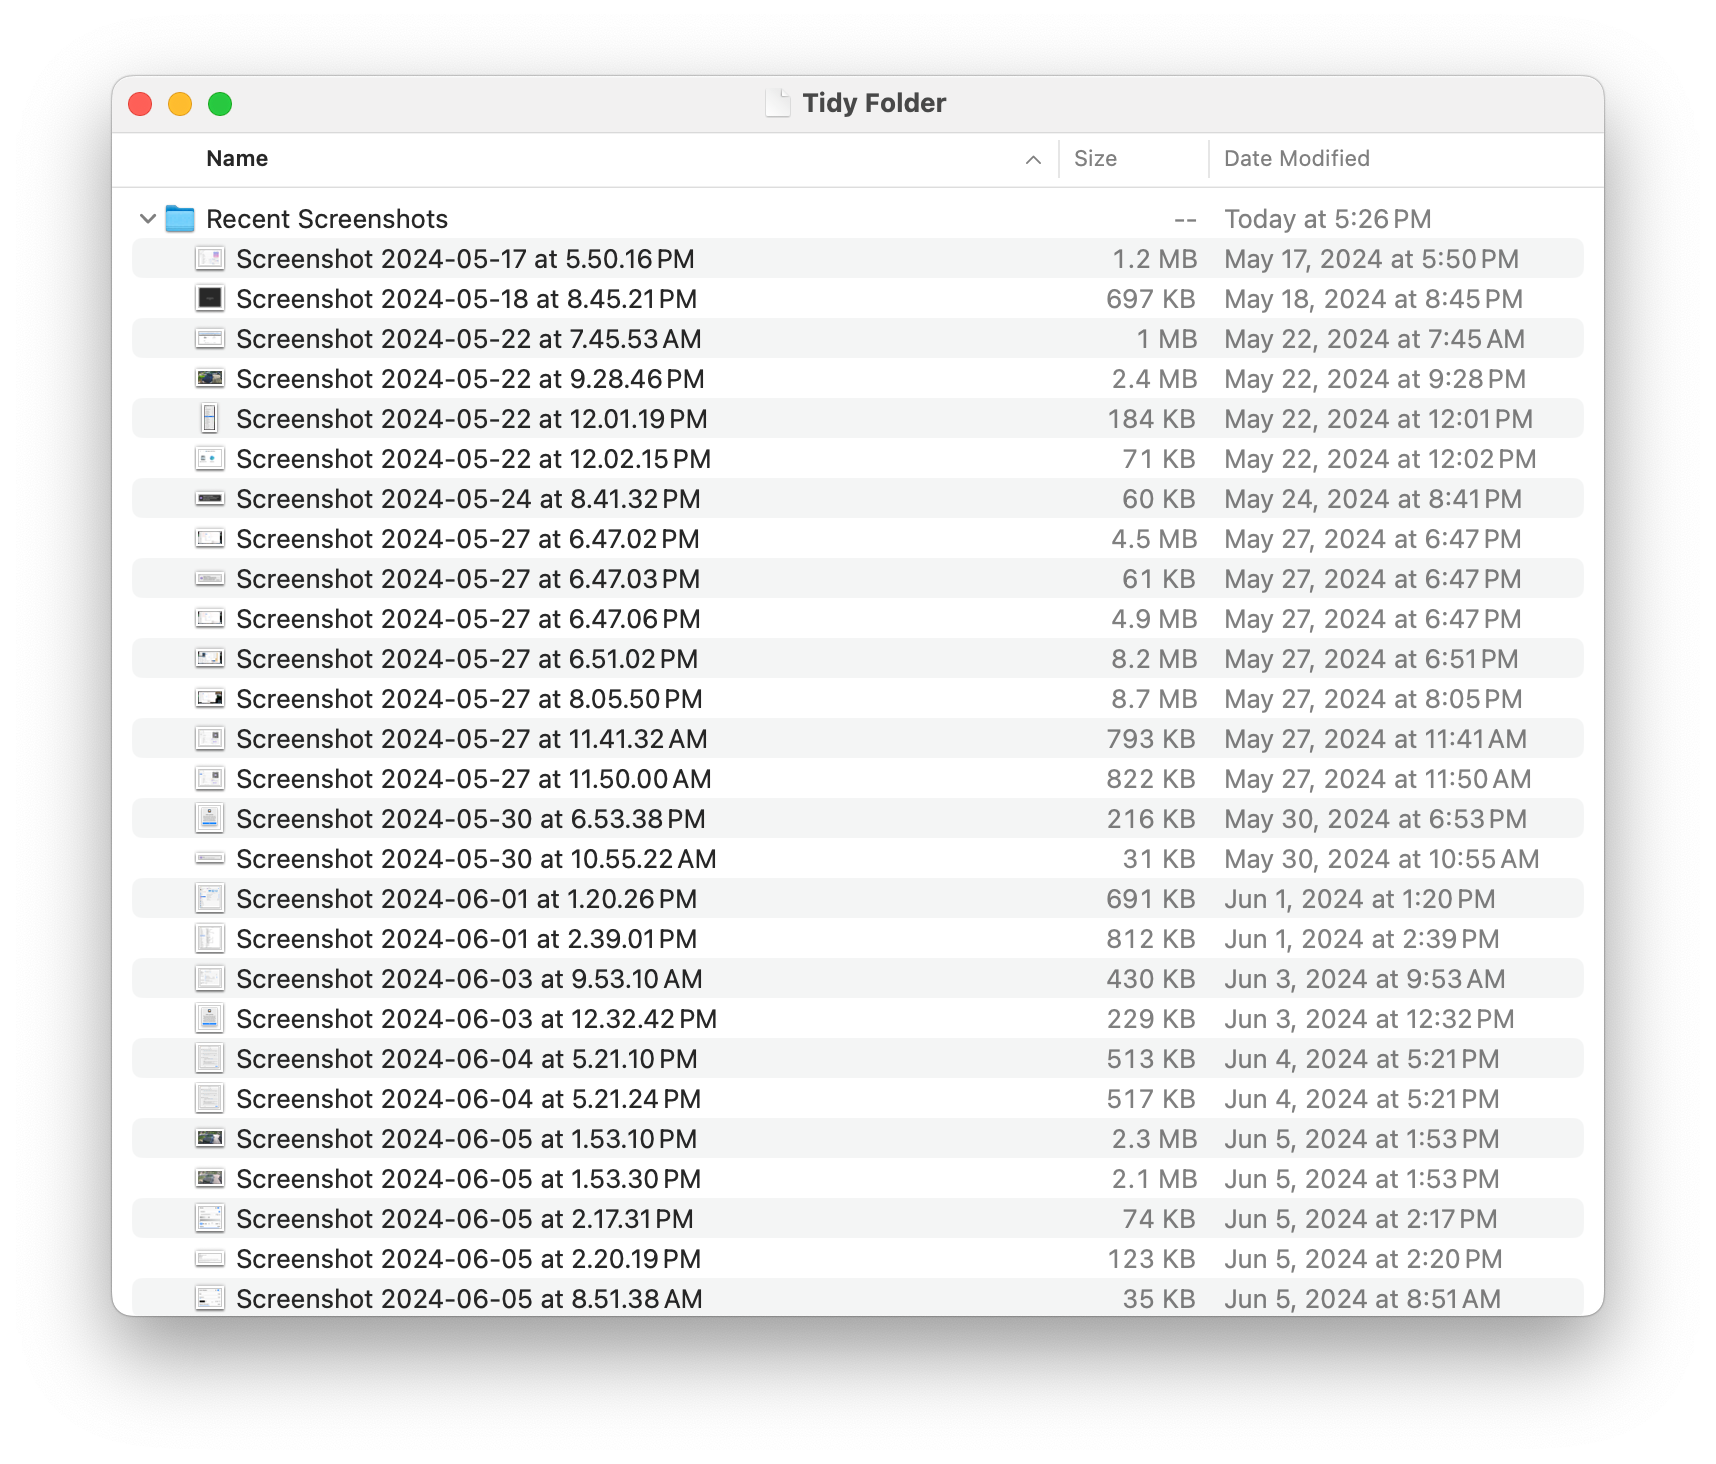Click thumbnail icon of Screenshot 2024-06-03 at 9.53.10 AM
1716x1464 pixels.
[x=210, y=979]
